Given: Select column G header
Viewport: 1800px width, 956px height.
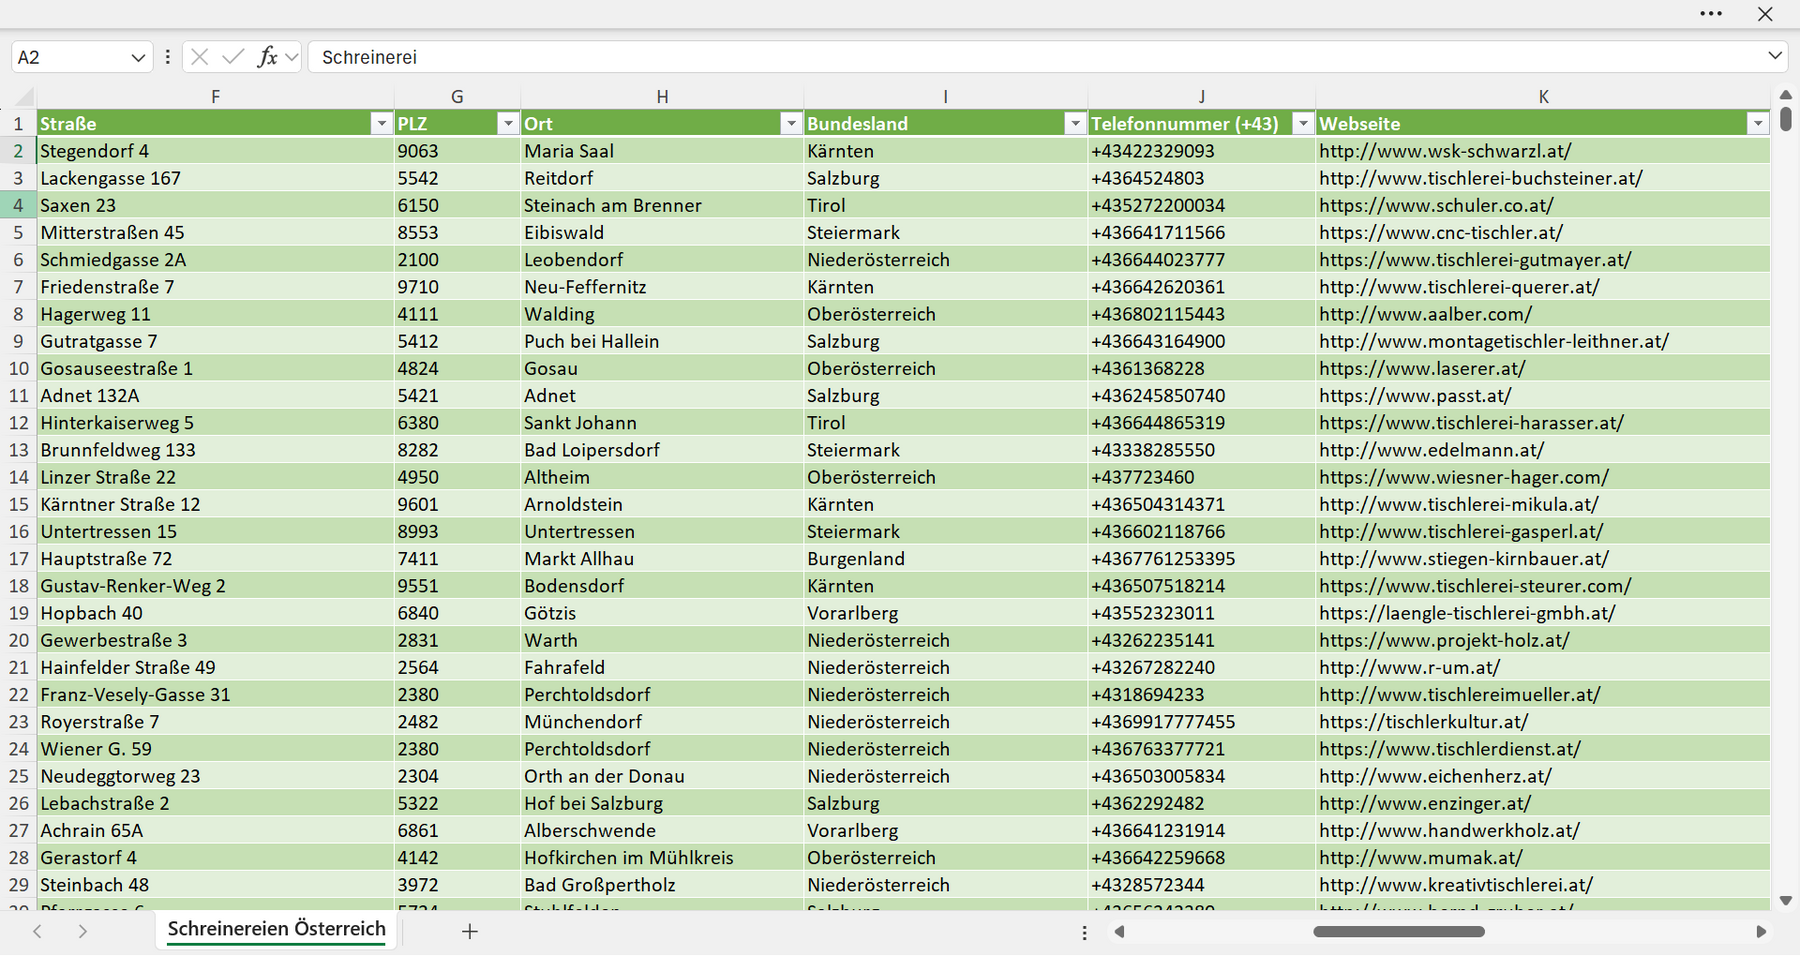Looking at the screenshot, I should pyautogui.click(x=457, y=97).
